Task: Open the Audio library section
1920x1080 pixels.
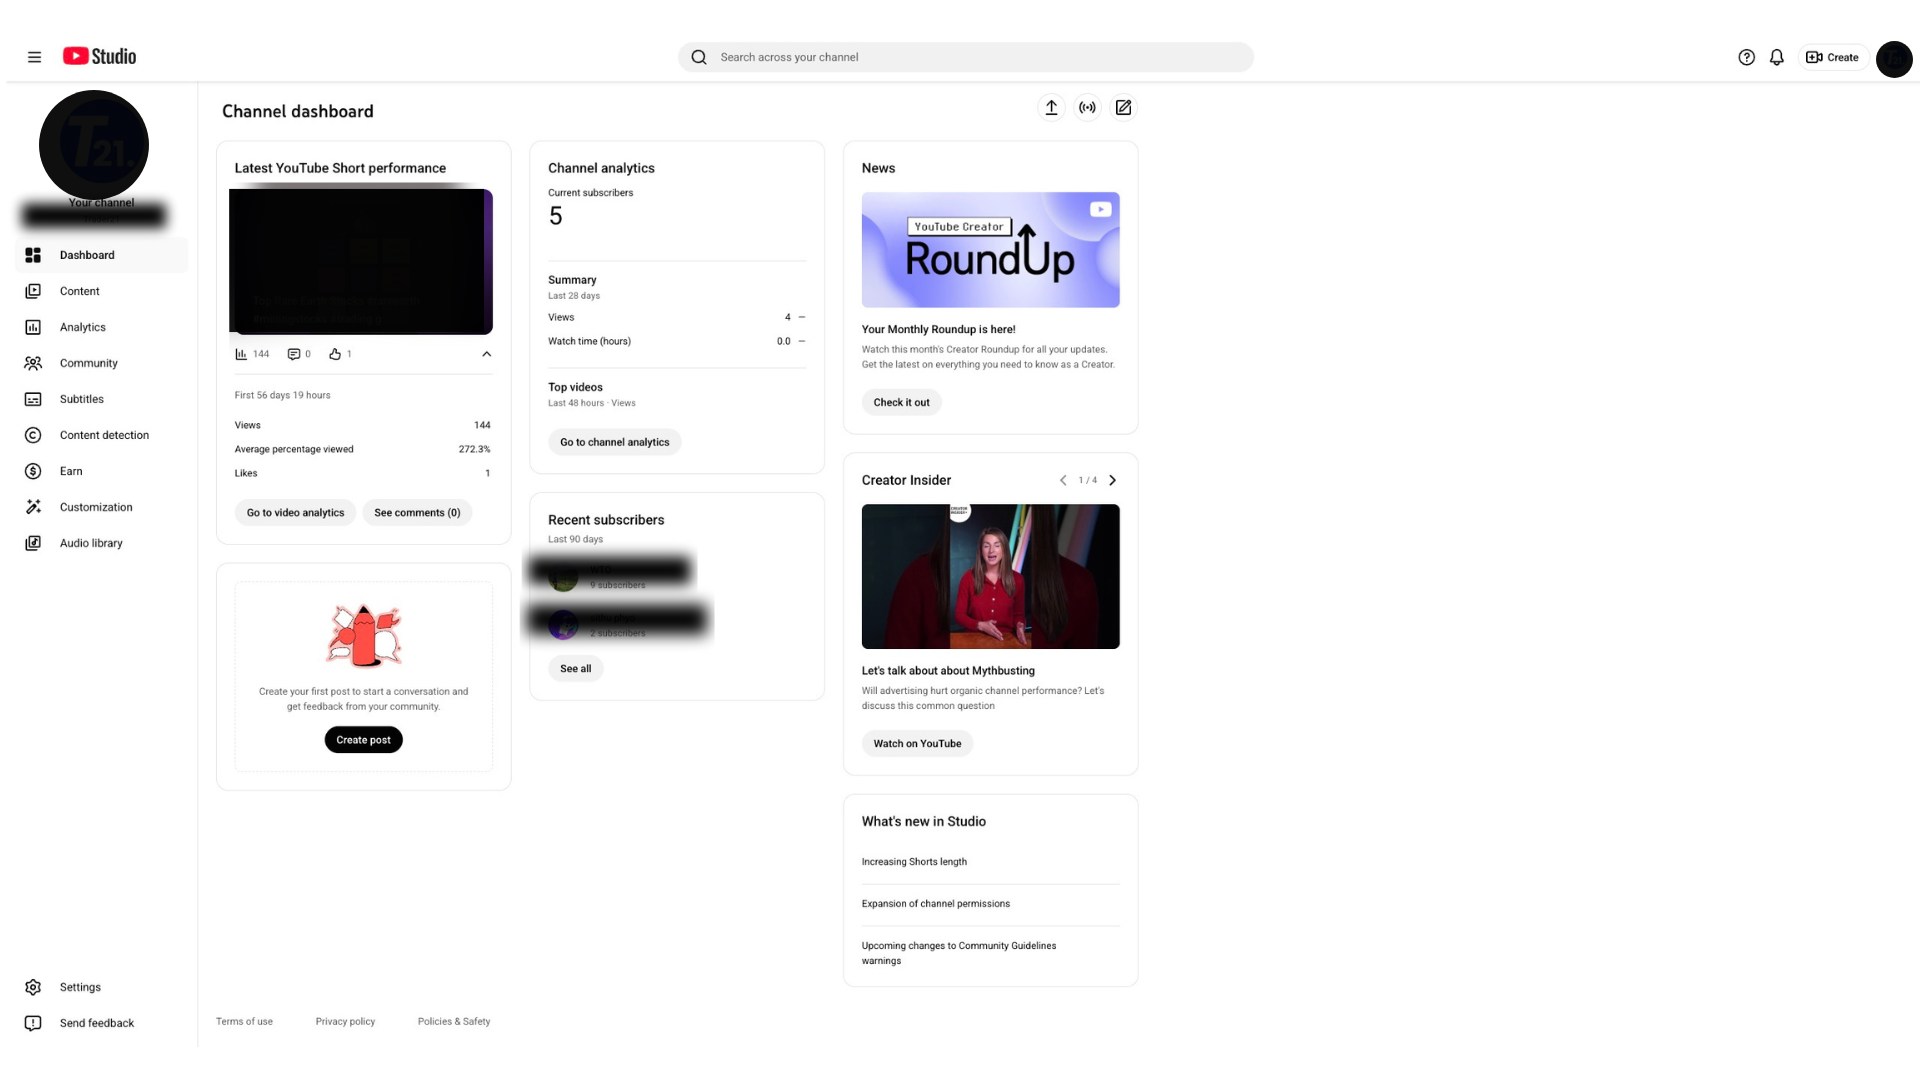Action: coord(91,543)
